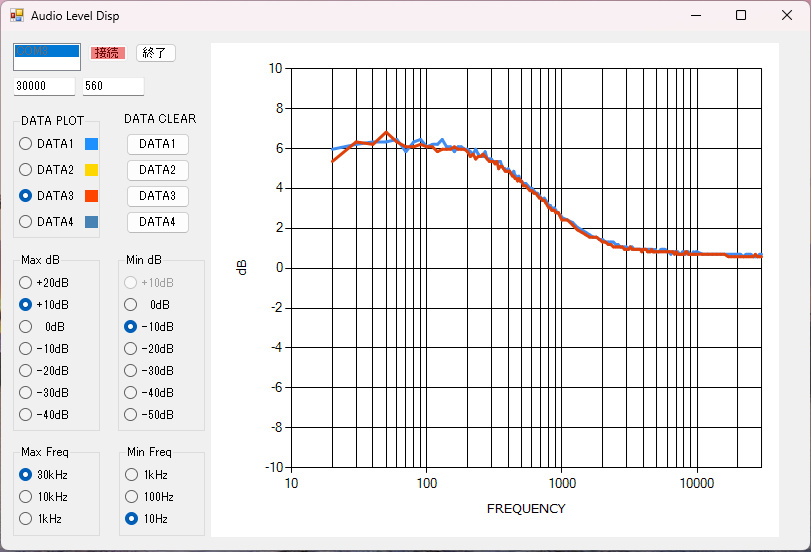The height and width of the screenshot is (552, 811).
Task: Clear DATA1 using its DATA CLEAR button
Action: click(x=157, y=144)
